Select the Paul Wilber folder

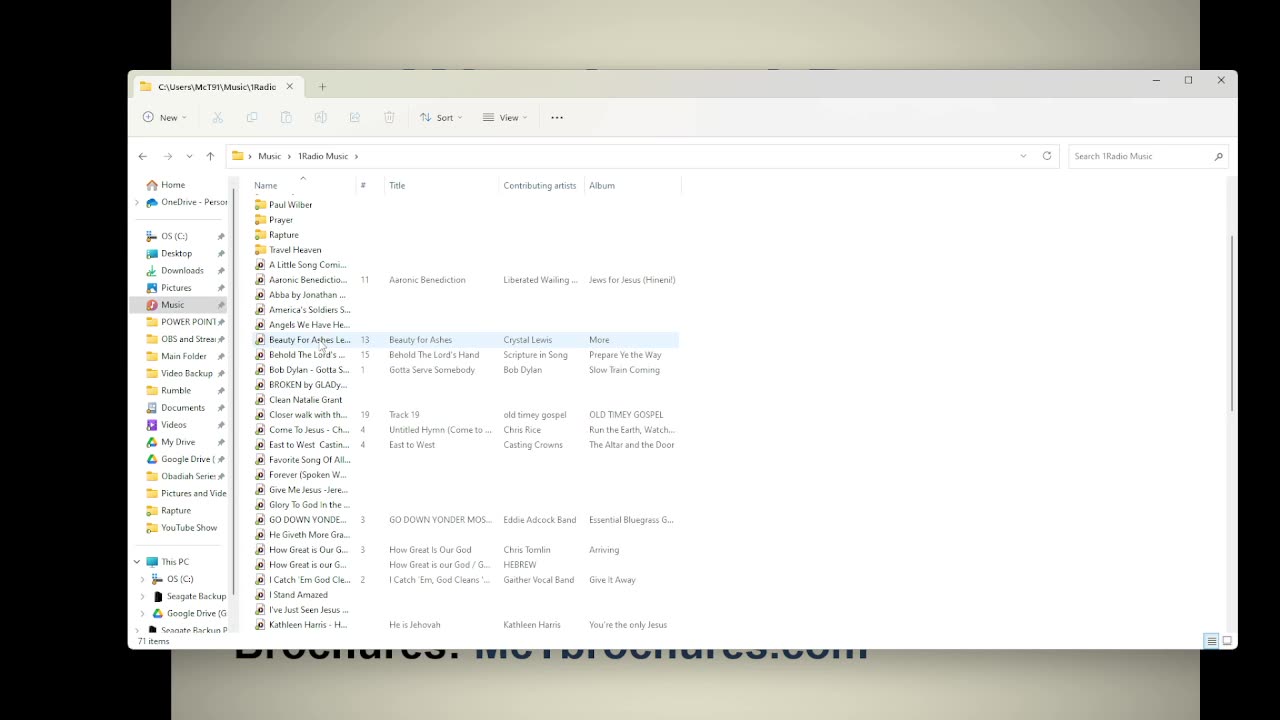click(283, 205)
